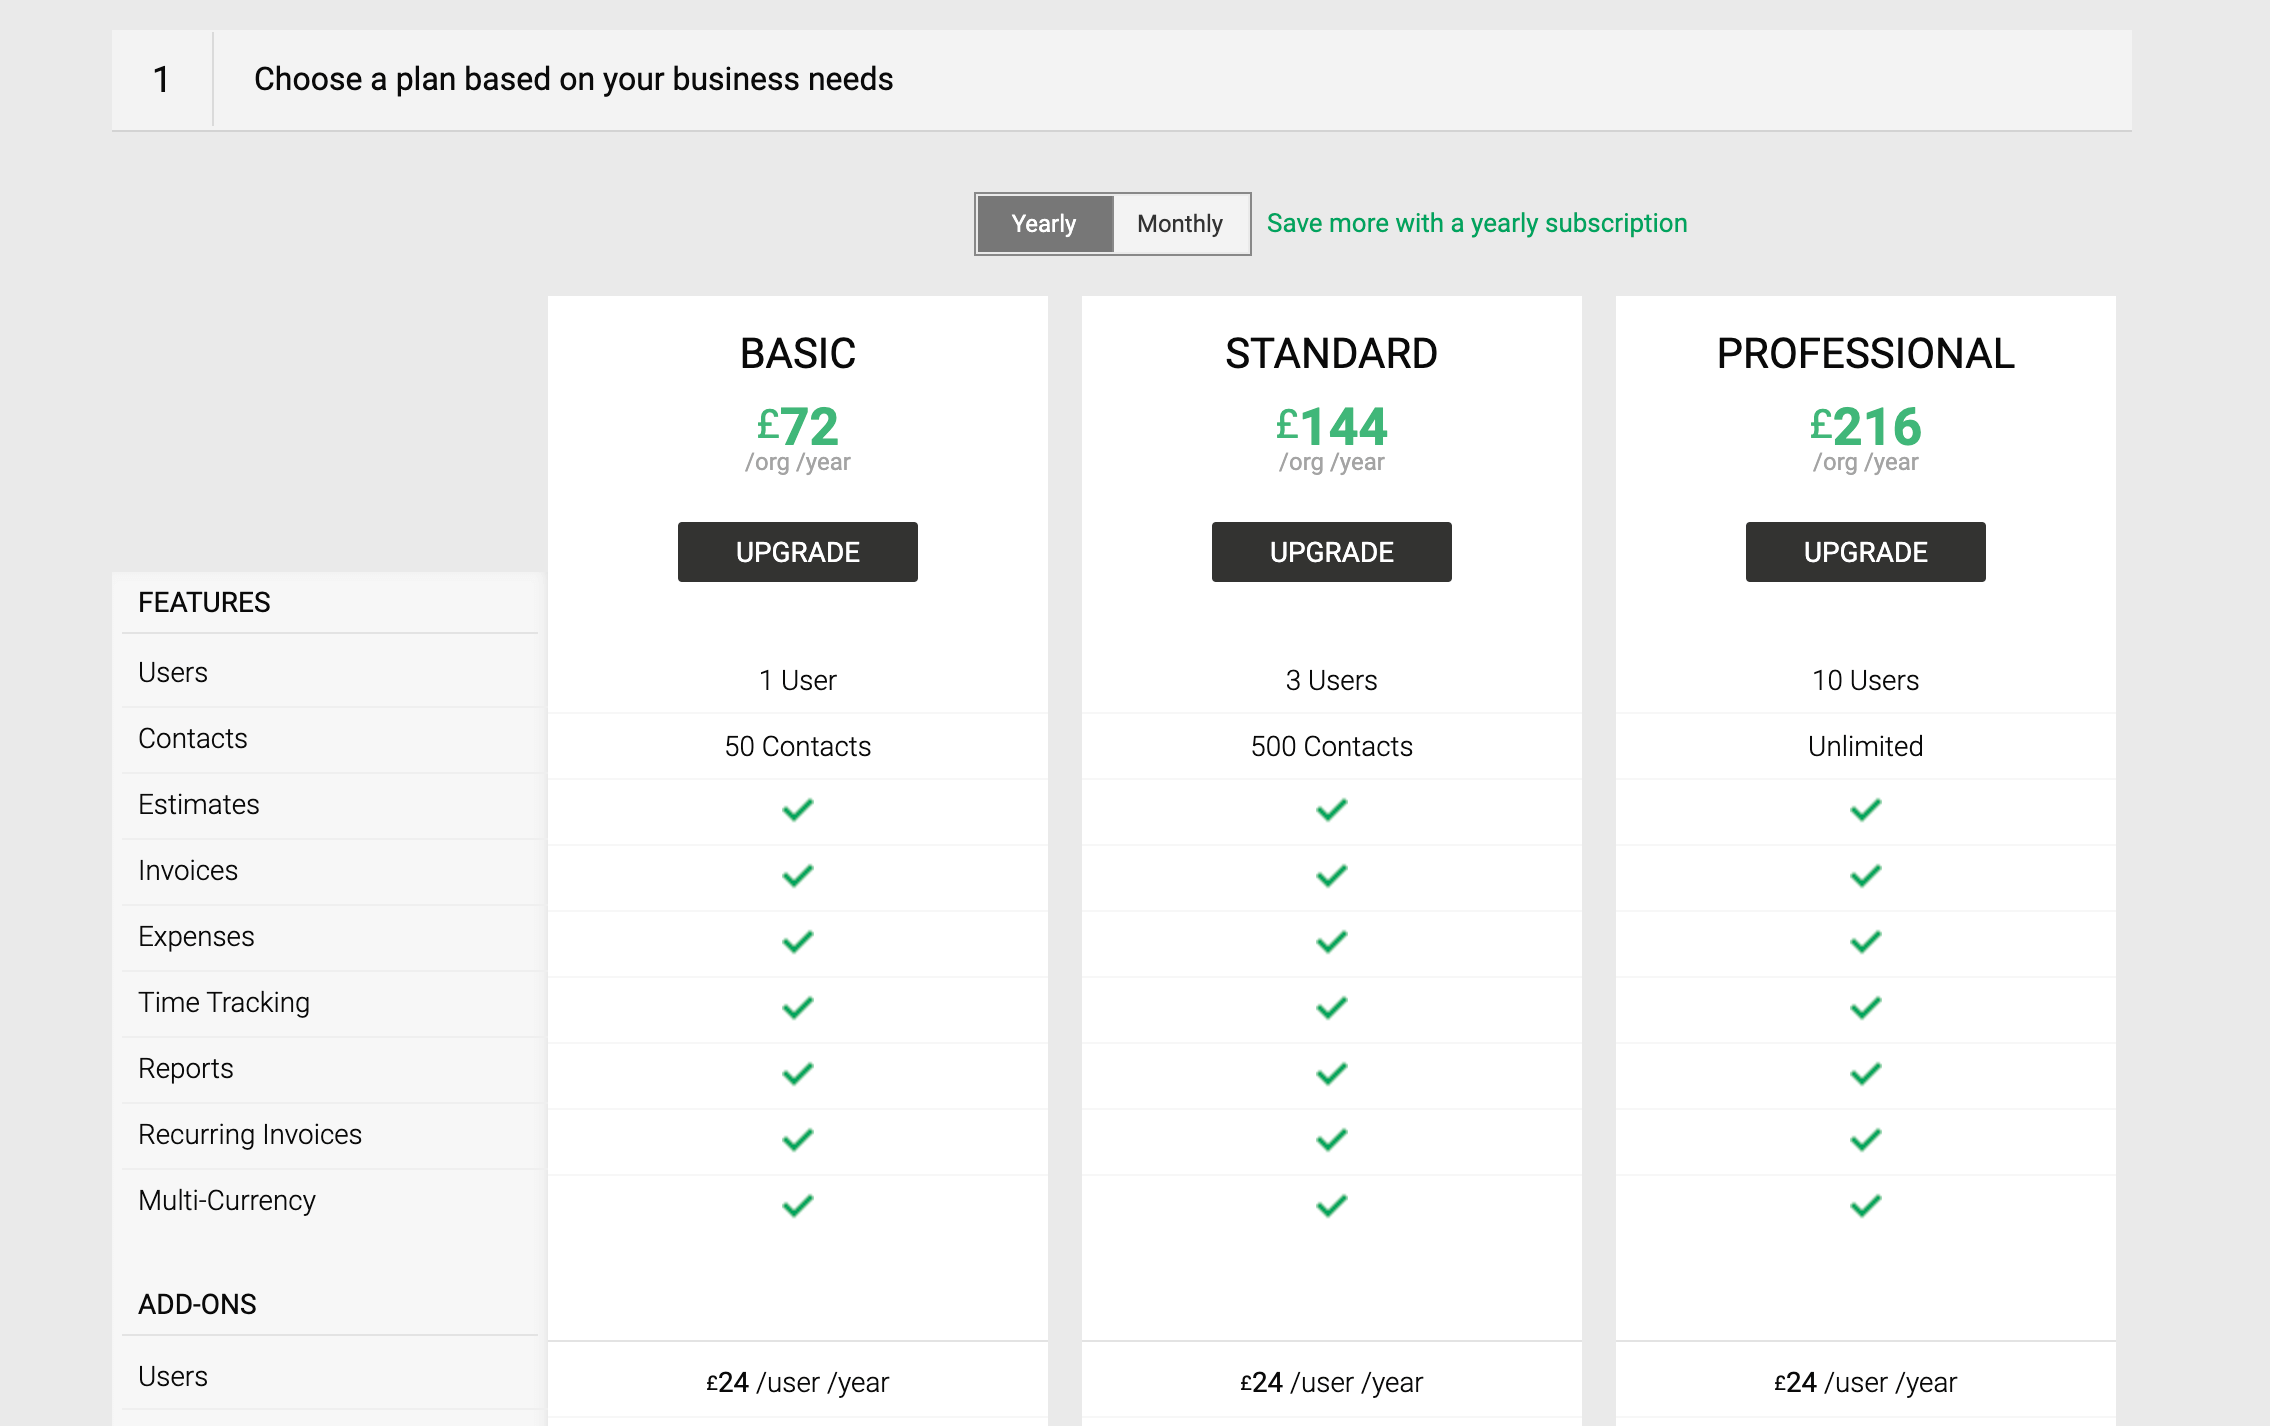The height and width of the screenshot is (1426, 2270).
Task: Switch billing to Monthly
Action: pyautogui.click(x=1180, y=224)
